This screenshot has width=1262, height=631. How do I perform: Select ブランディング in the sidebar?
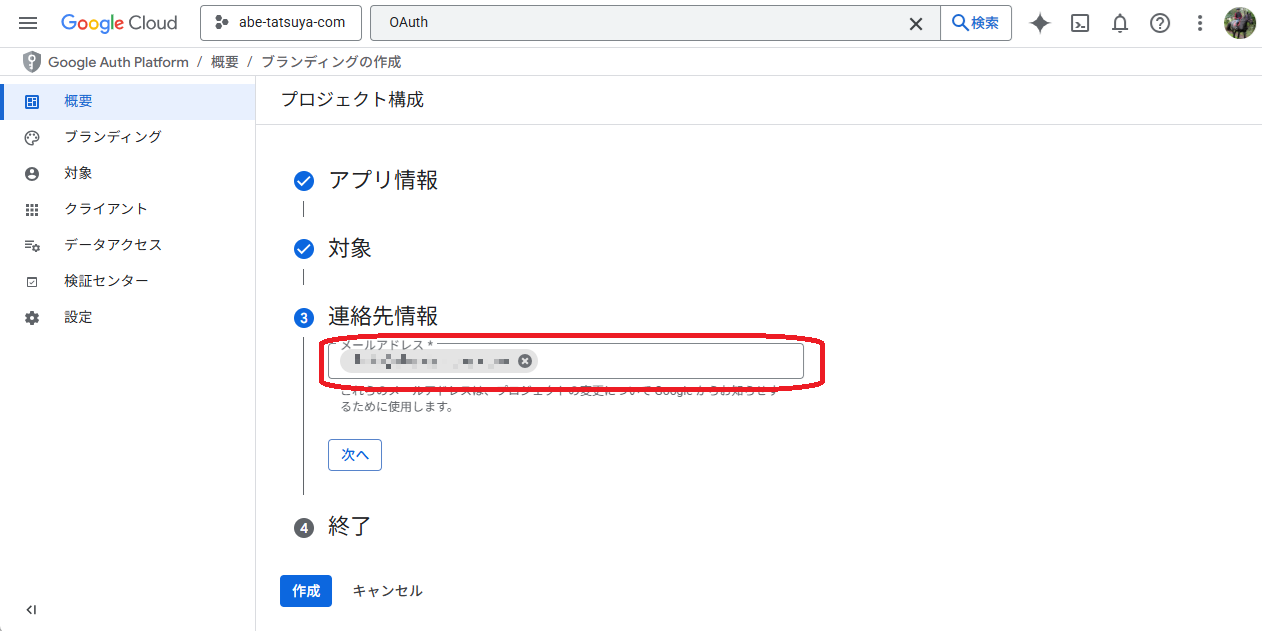pyautogui.click(x=112, y=137)
